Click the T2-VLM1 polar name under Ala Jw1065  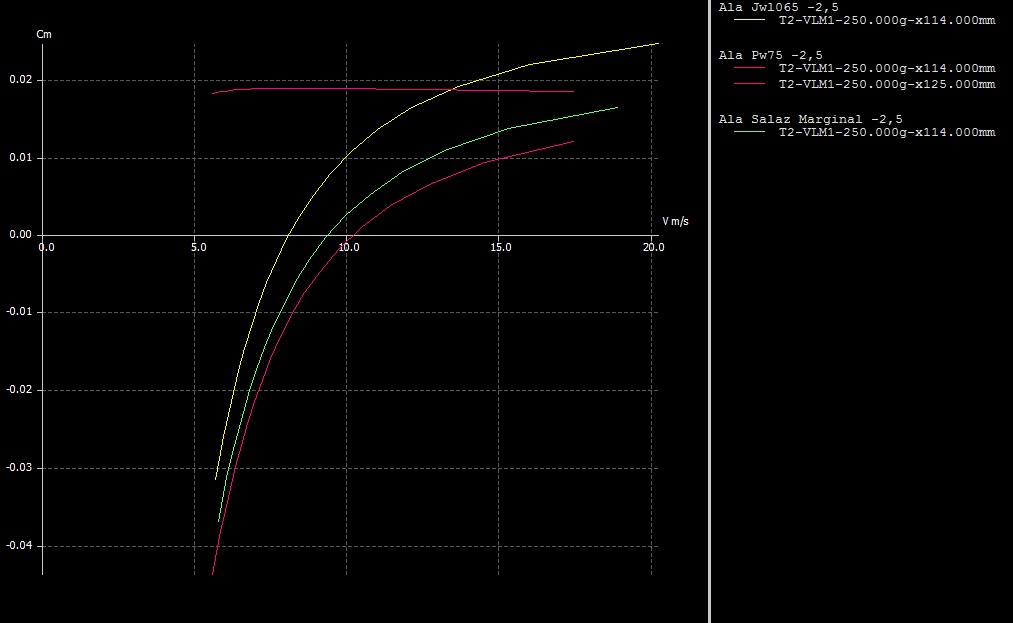tap(886, 20)
